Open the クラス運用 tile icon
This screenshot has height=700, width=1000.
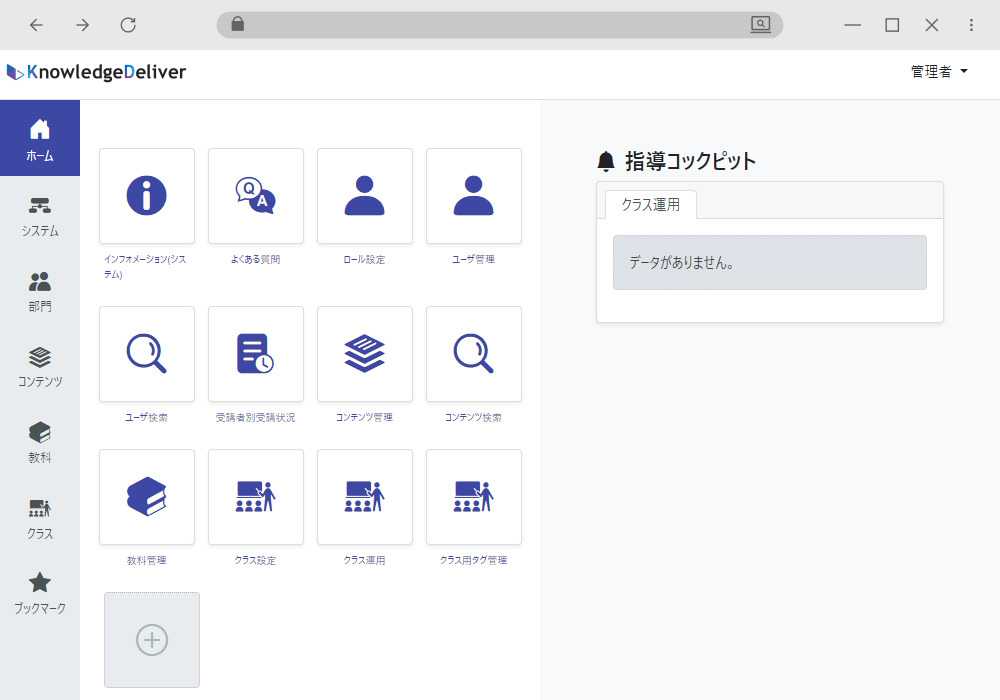[x=365, y=497]
